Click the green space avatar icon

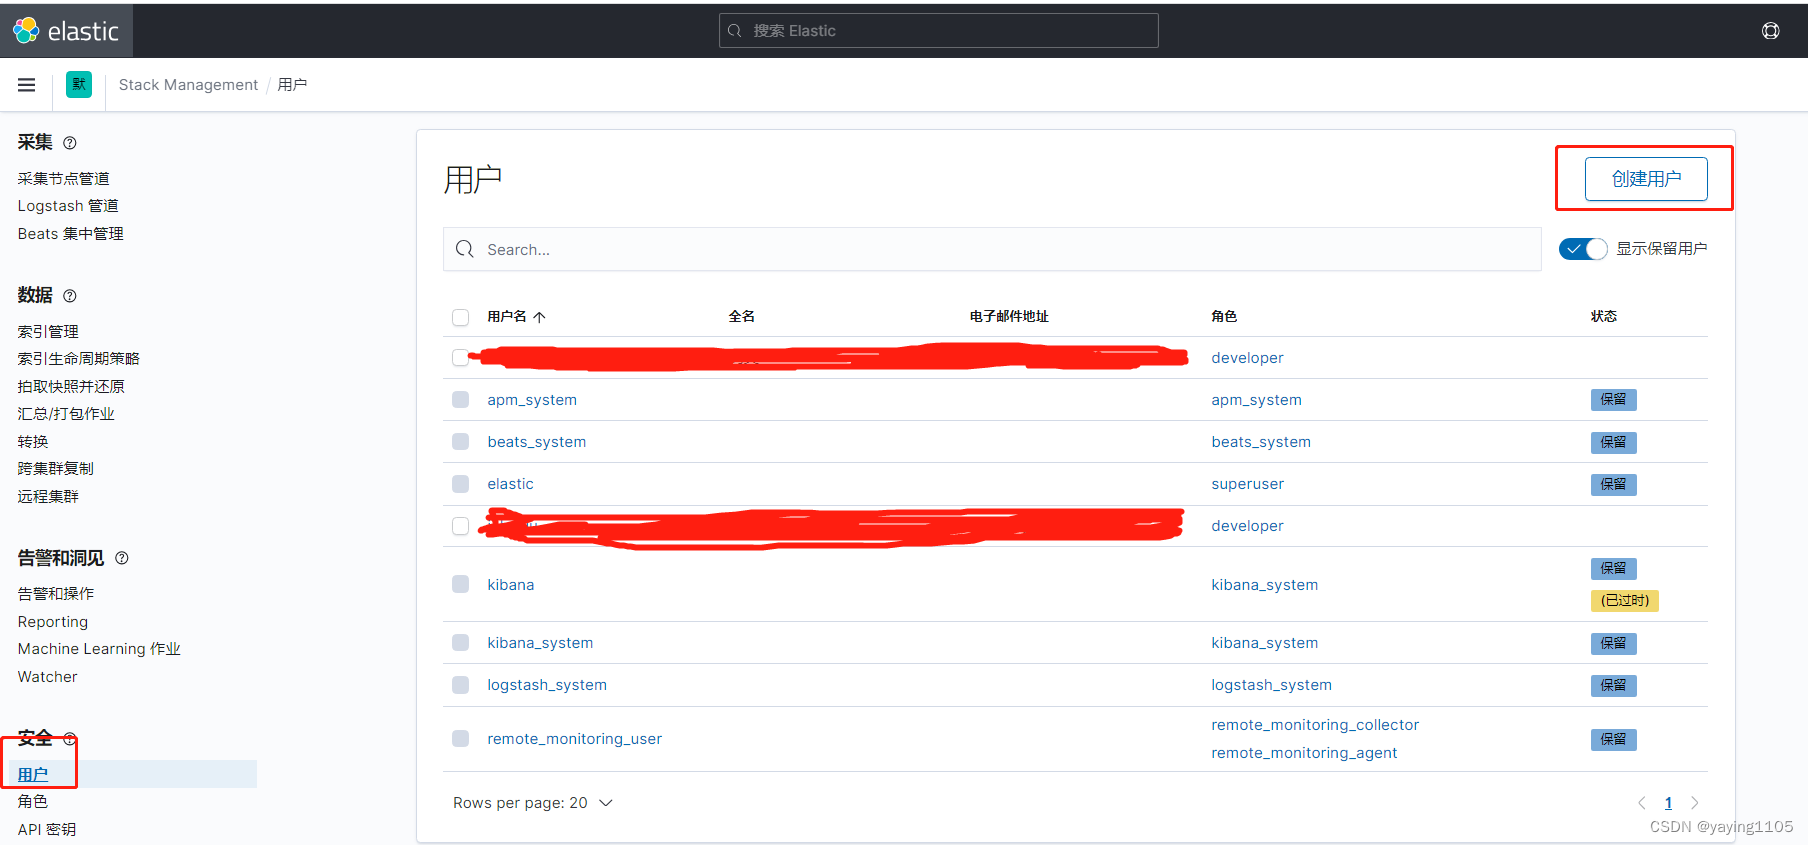[79, 85]
